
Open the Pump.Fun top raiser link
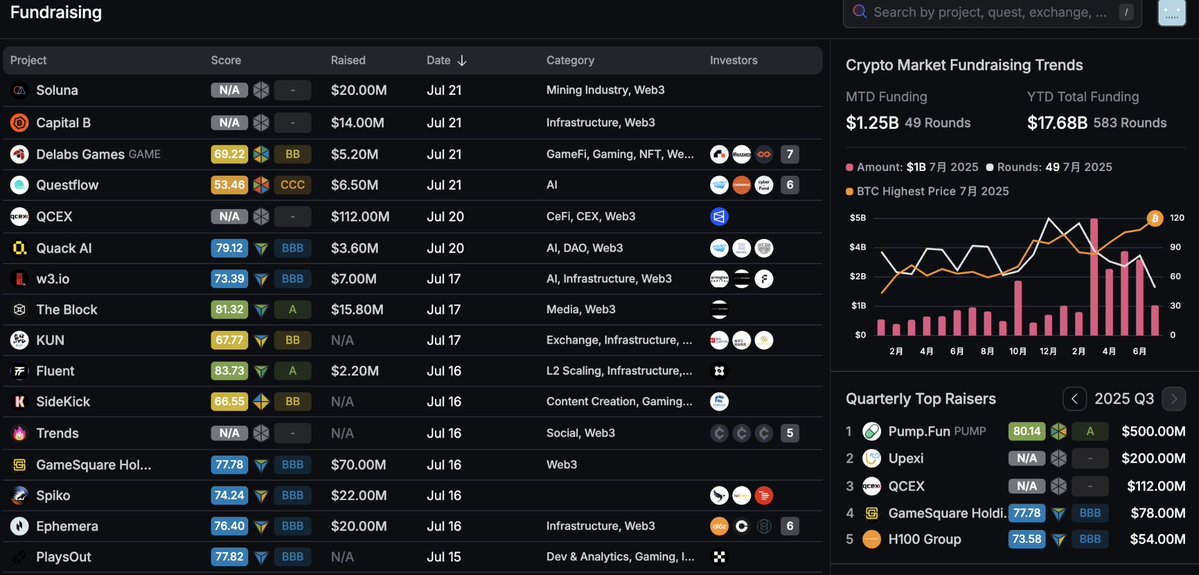[x=919, y=431]
